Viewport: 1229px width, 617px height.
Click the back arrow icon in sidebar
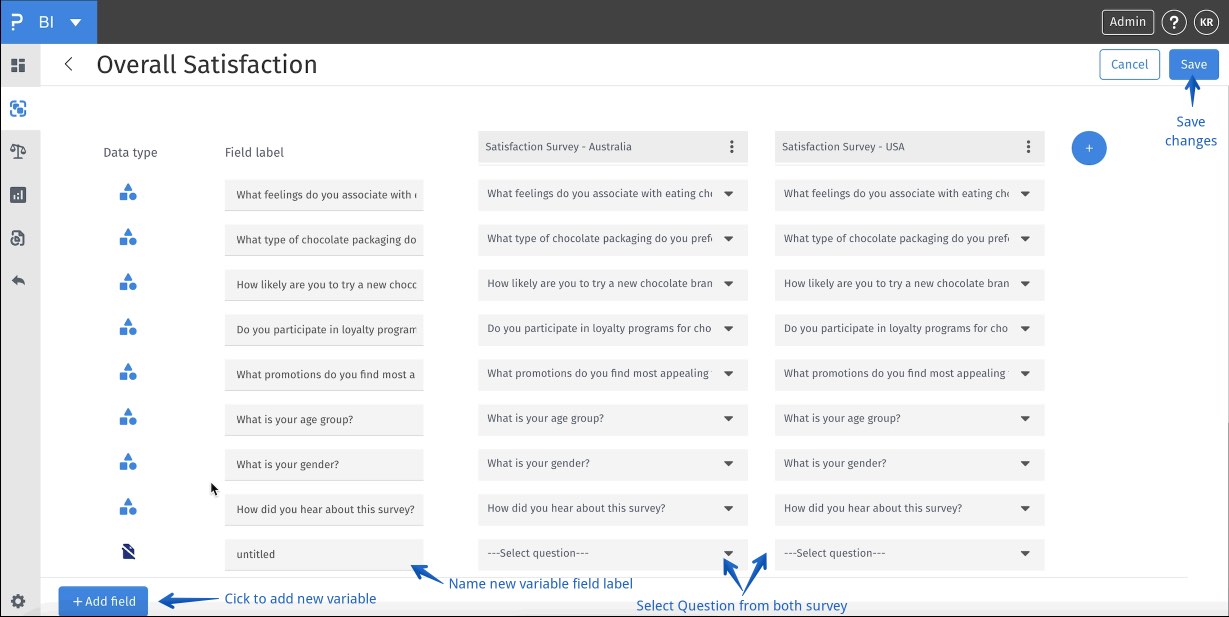[x=18, y=281]
